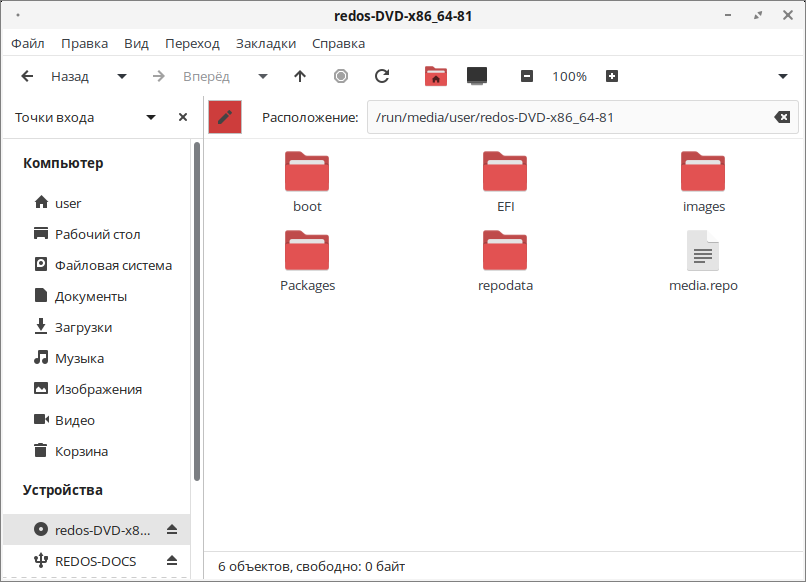Toggle the location edit pencil button

point(225,117)
